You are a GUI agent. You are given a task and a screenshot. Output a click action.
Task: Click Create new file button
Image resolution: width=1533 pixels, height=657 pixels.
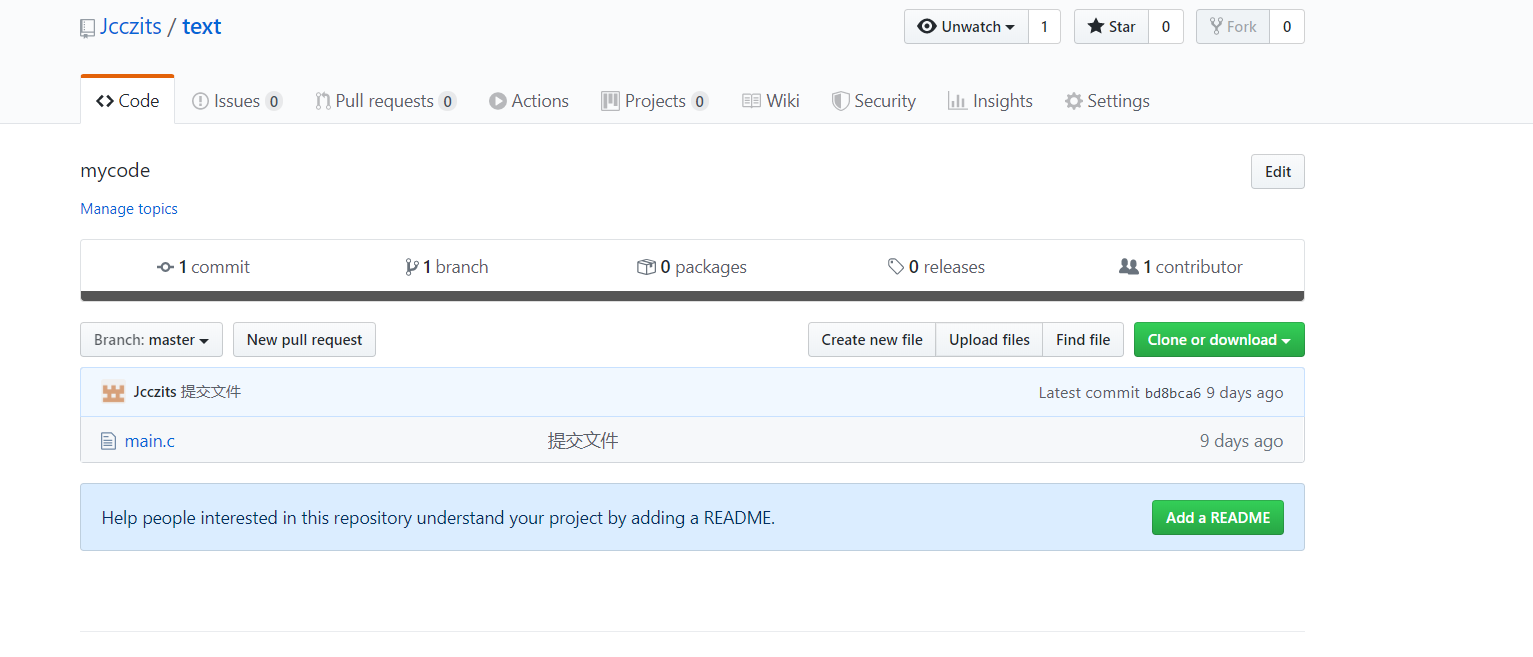pos(872,340)
